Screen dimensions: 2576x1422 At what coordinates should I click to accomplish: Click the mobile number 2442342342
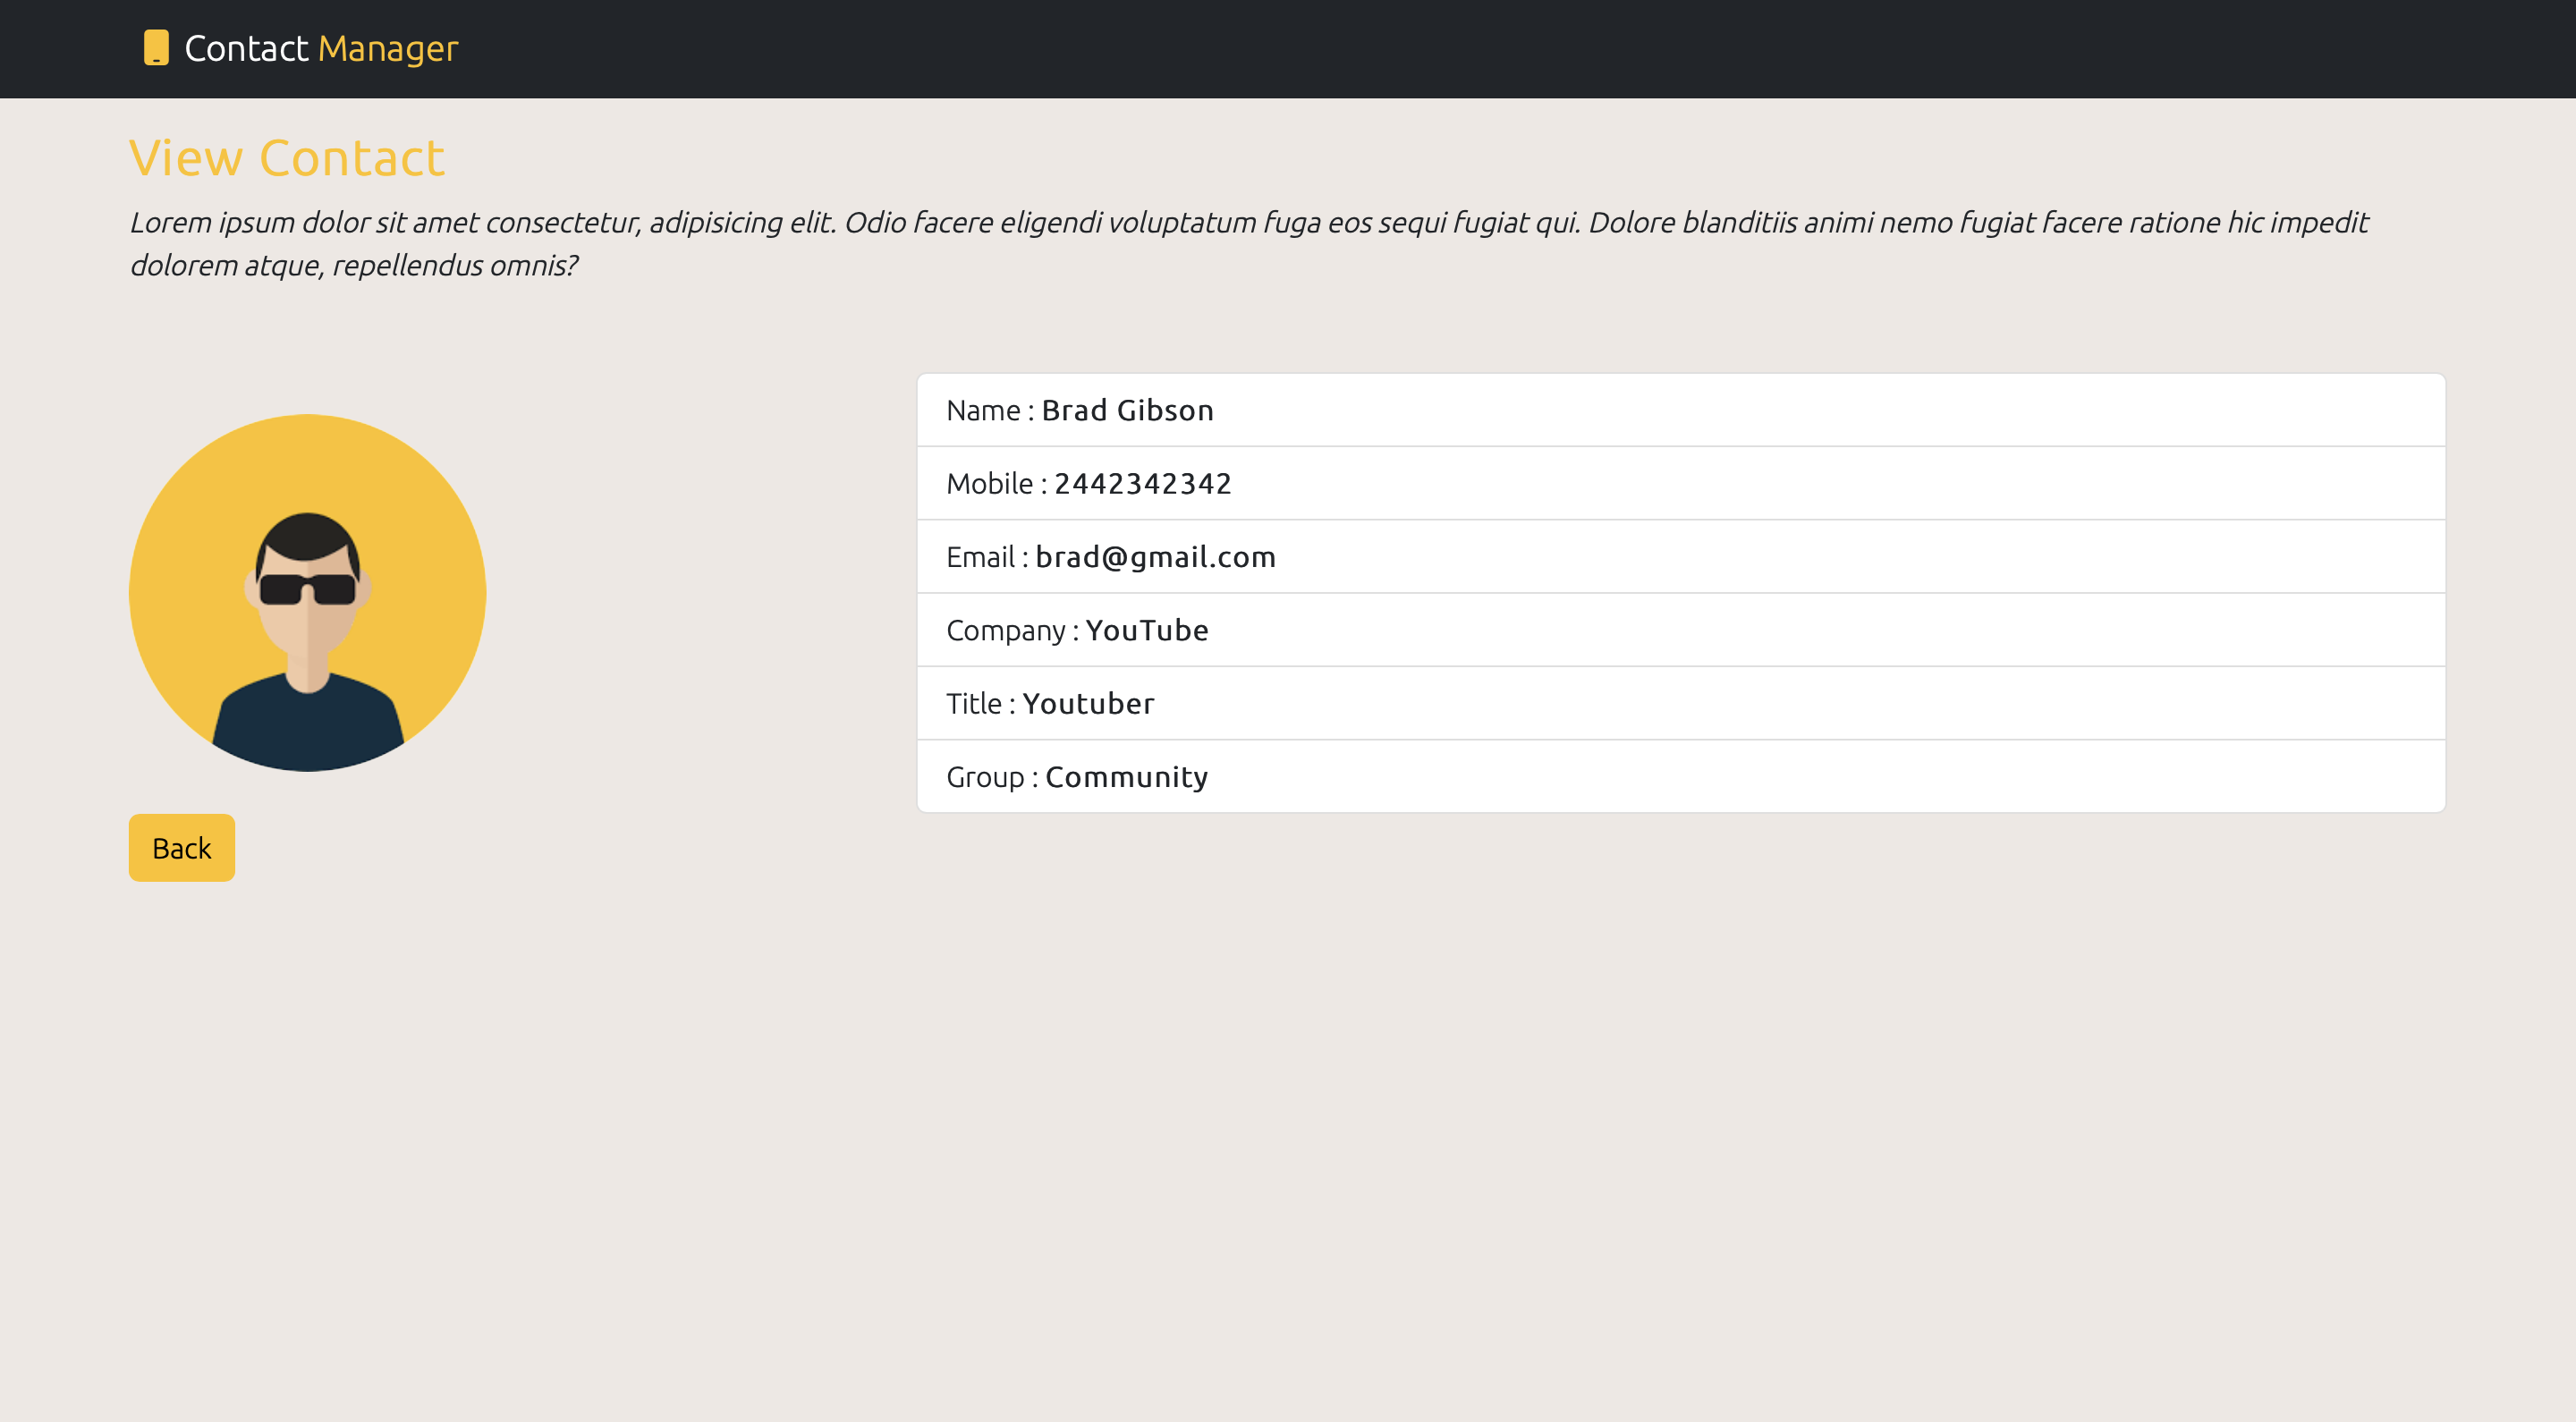pyautogui.click(x=1142, y=484)
